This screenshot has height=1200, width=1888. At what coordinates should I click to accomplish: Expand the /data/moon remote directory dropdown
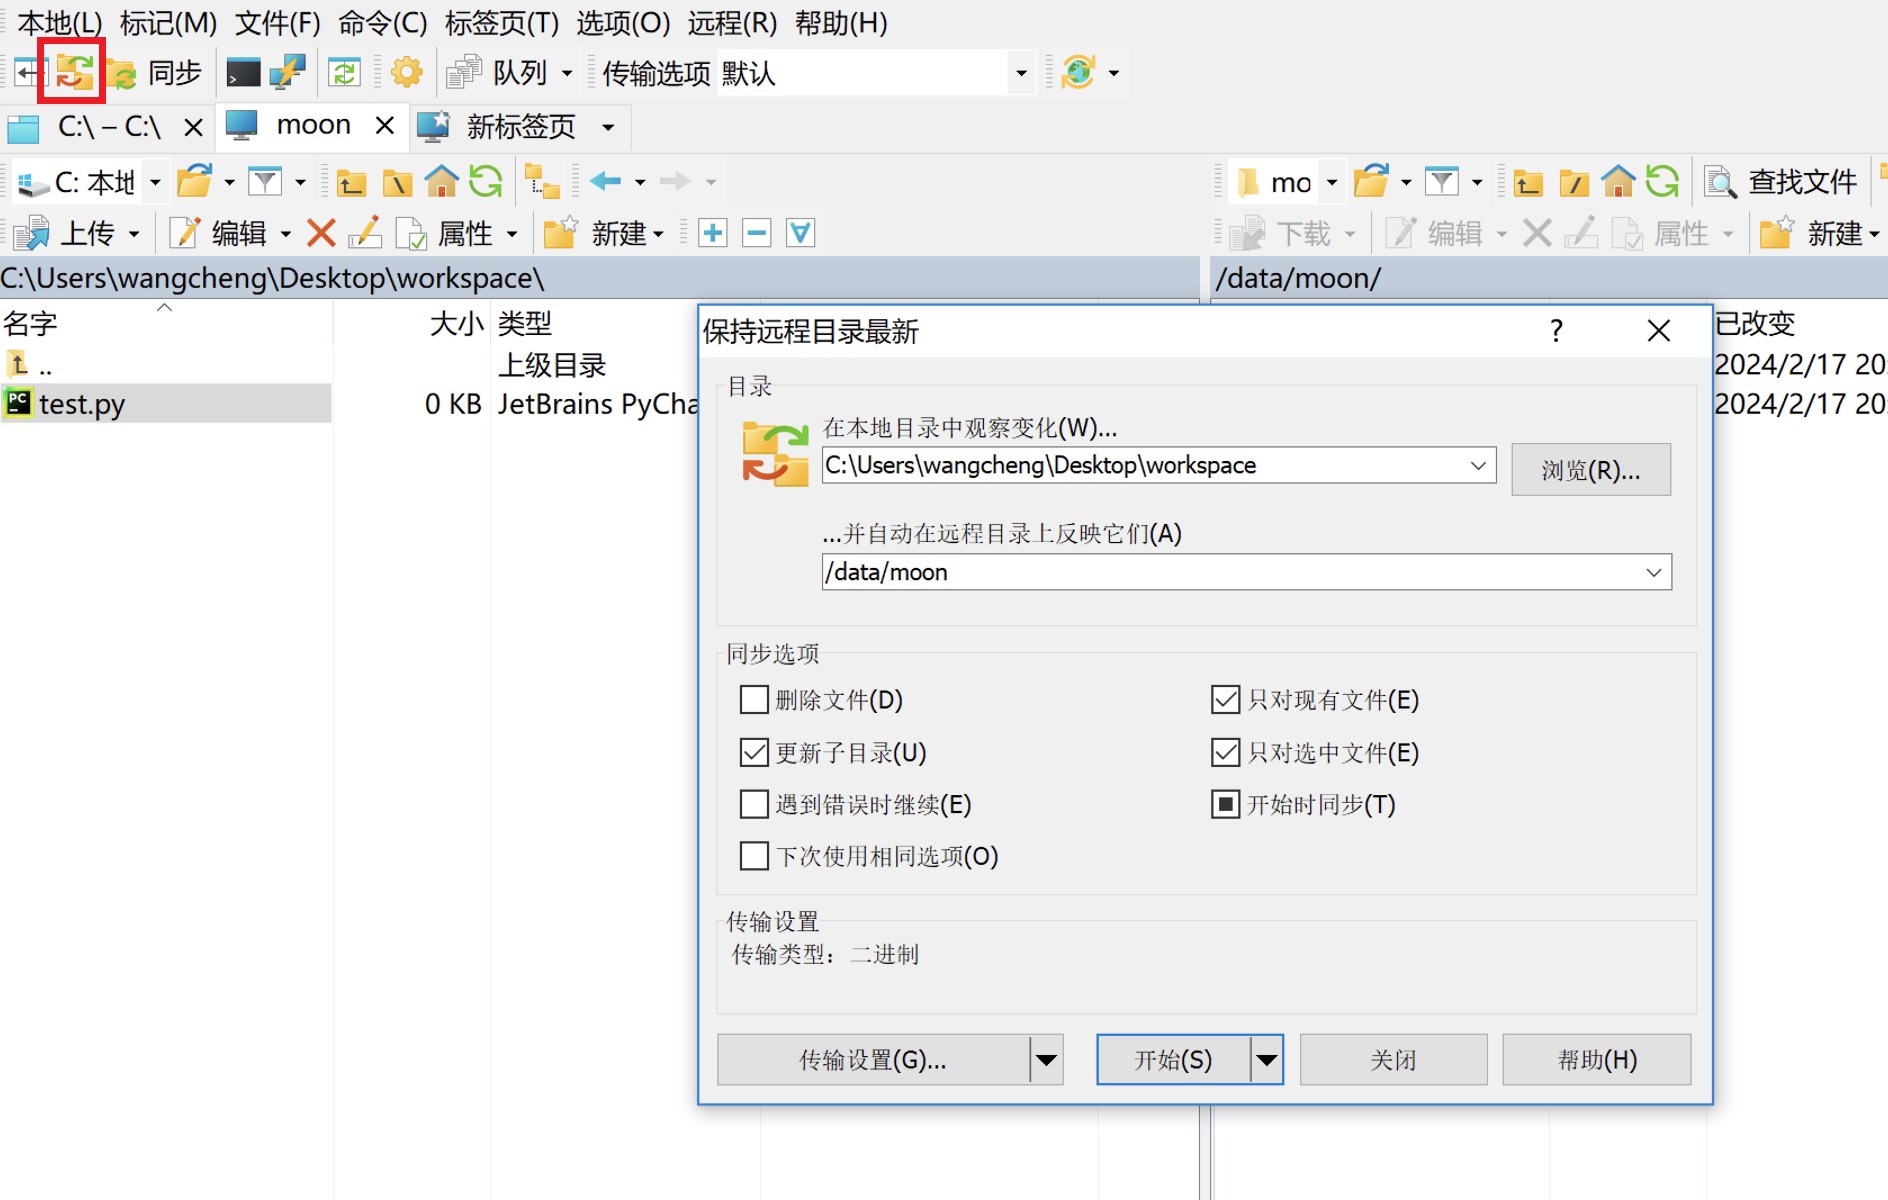[1654, 572]
